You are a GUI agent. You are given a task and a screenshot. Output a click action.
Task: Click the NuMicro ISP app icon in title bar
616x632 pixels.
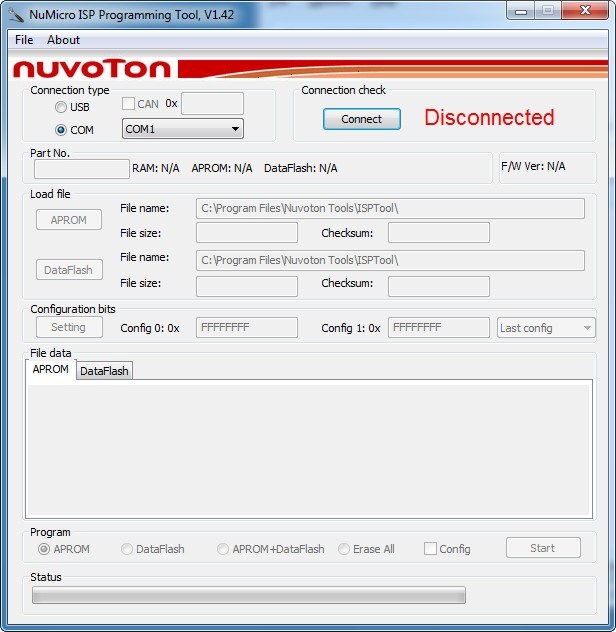coord(16,15)
